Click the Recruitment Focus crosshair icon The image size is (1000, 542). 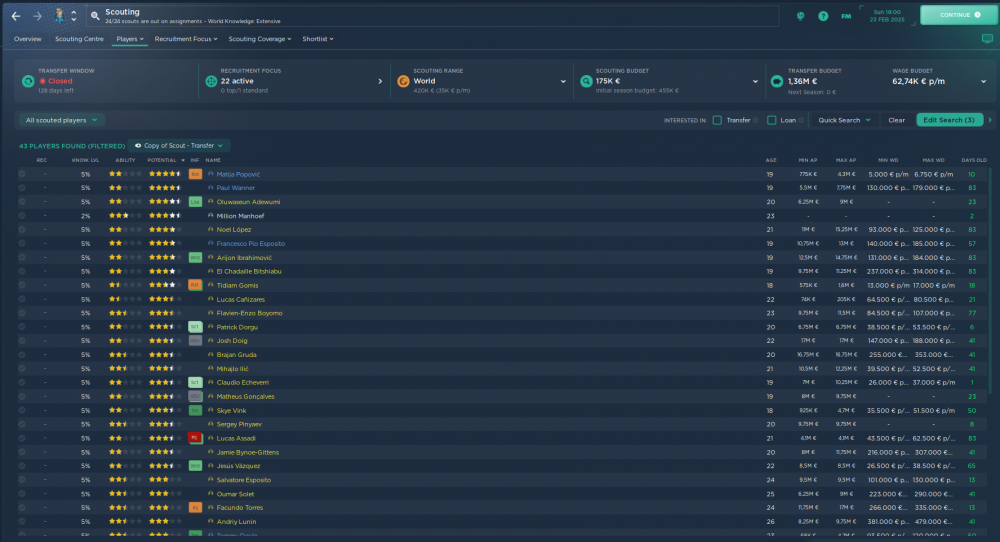(x=211, y=81)
